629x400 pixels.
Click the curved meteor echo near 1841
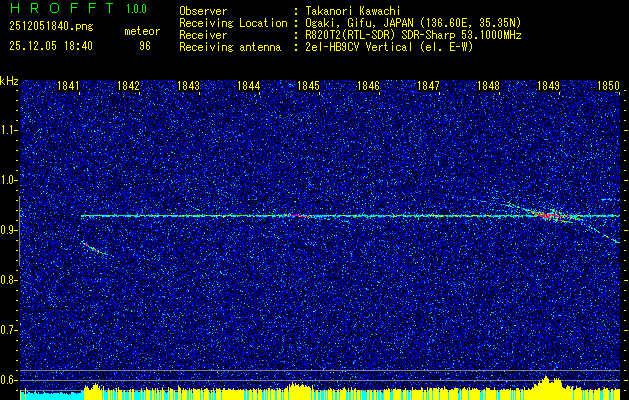tap(94, 248)
